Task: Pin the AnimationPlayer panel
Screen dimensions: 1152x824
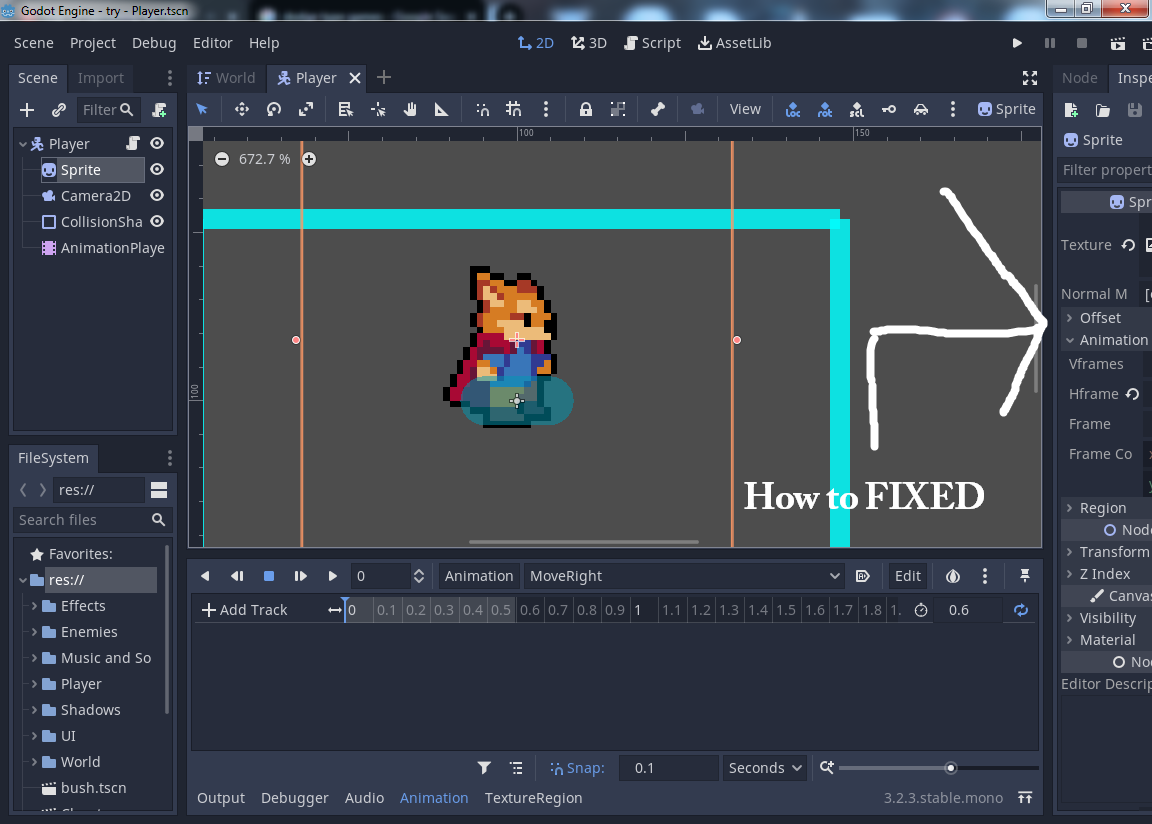Action: click(1025, 576)
